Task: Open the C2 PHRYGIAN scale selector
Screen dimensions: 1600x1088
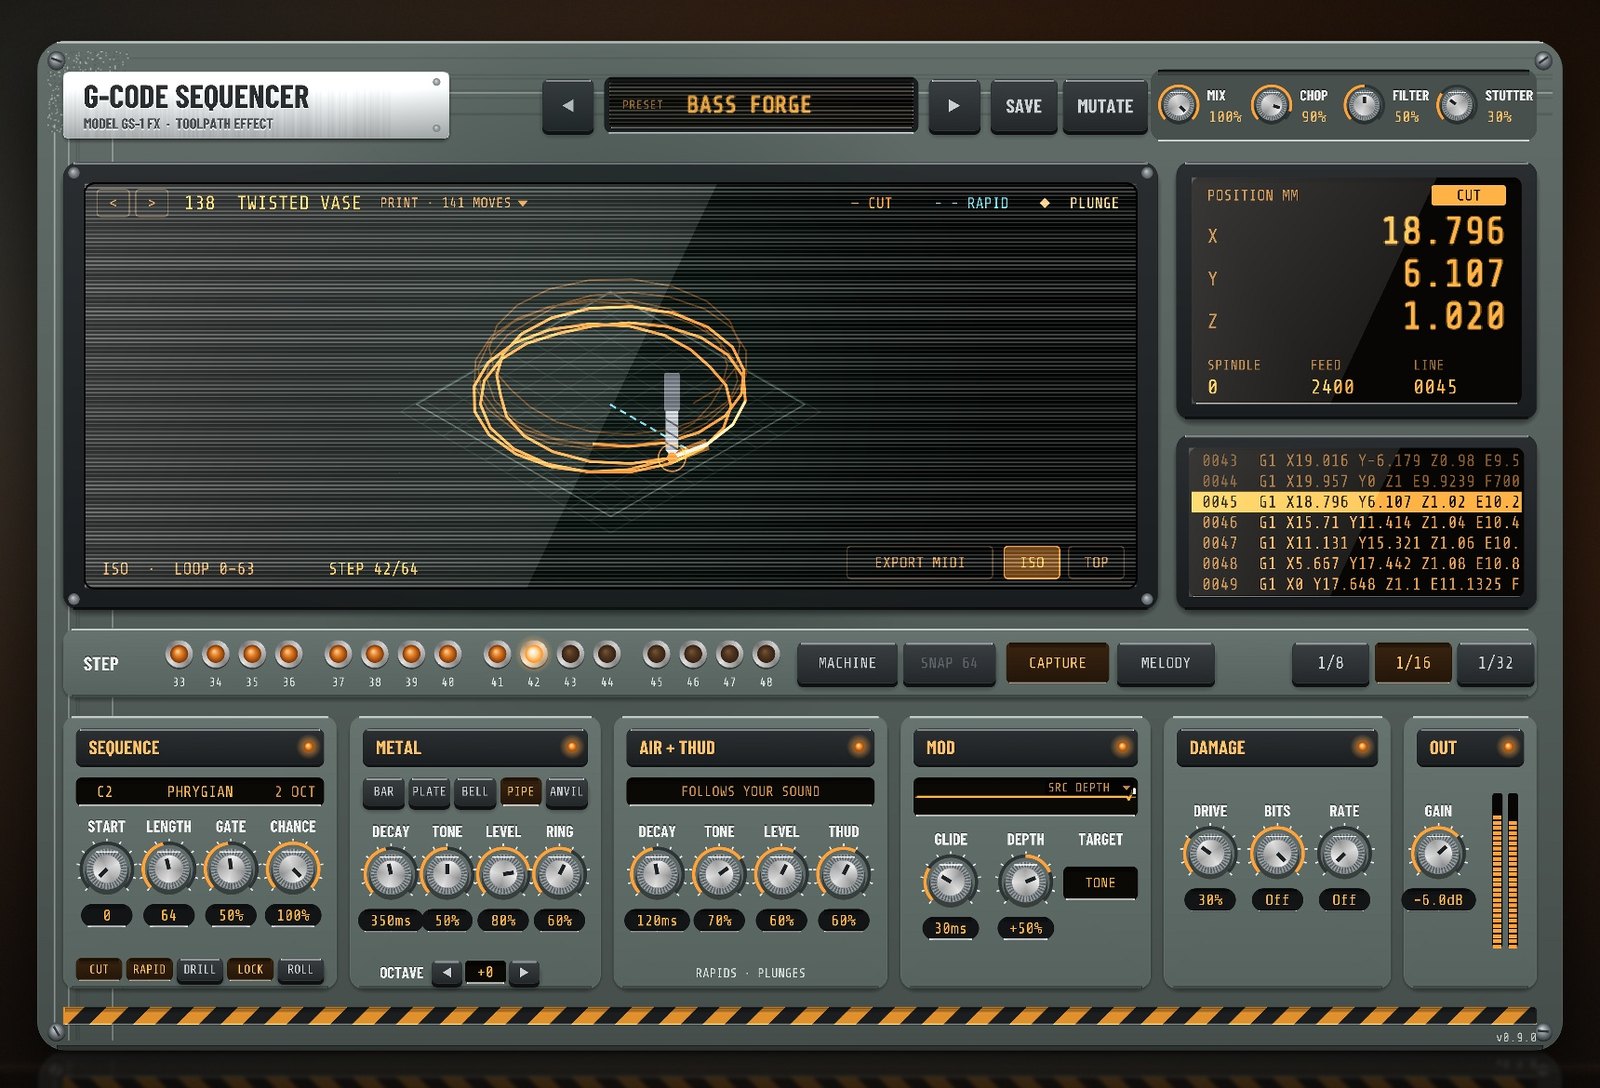Action: point(200,791)
